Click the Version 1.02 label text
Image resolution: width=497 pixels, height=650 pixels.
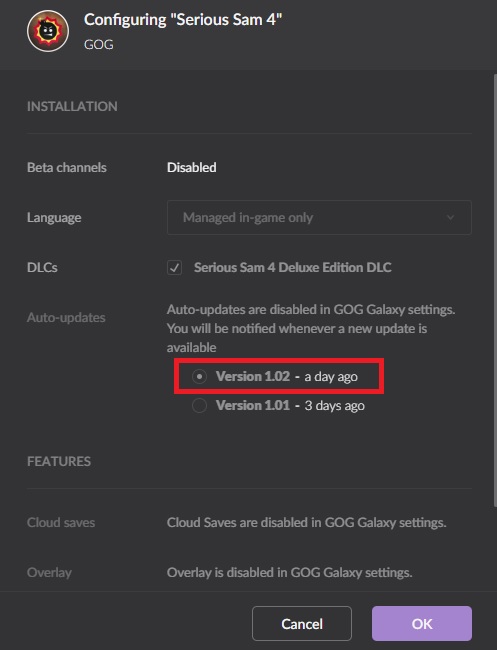(253, 376)
